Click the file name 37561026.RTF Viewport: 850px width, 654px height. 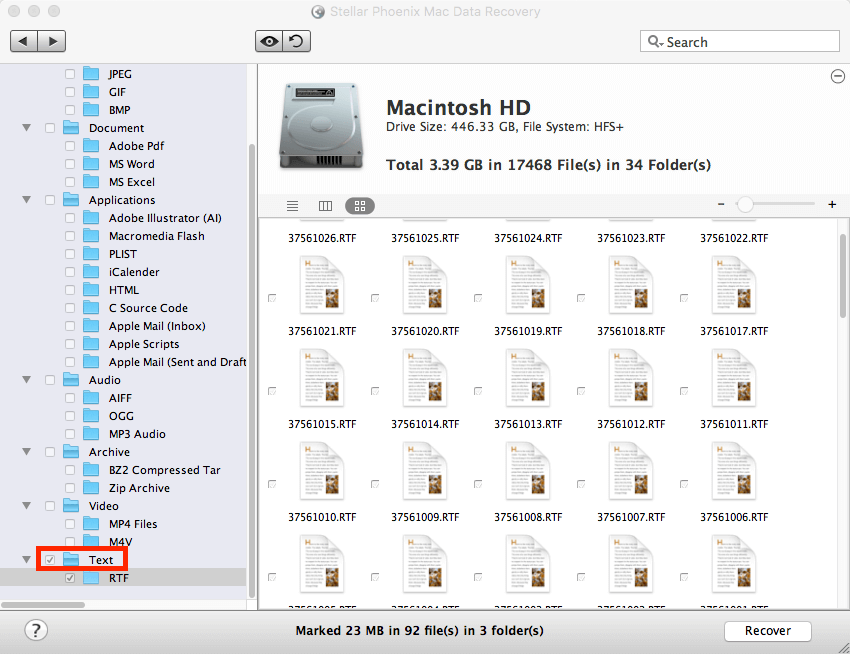[x=322, y=238]
